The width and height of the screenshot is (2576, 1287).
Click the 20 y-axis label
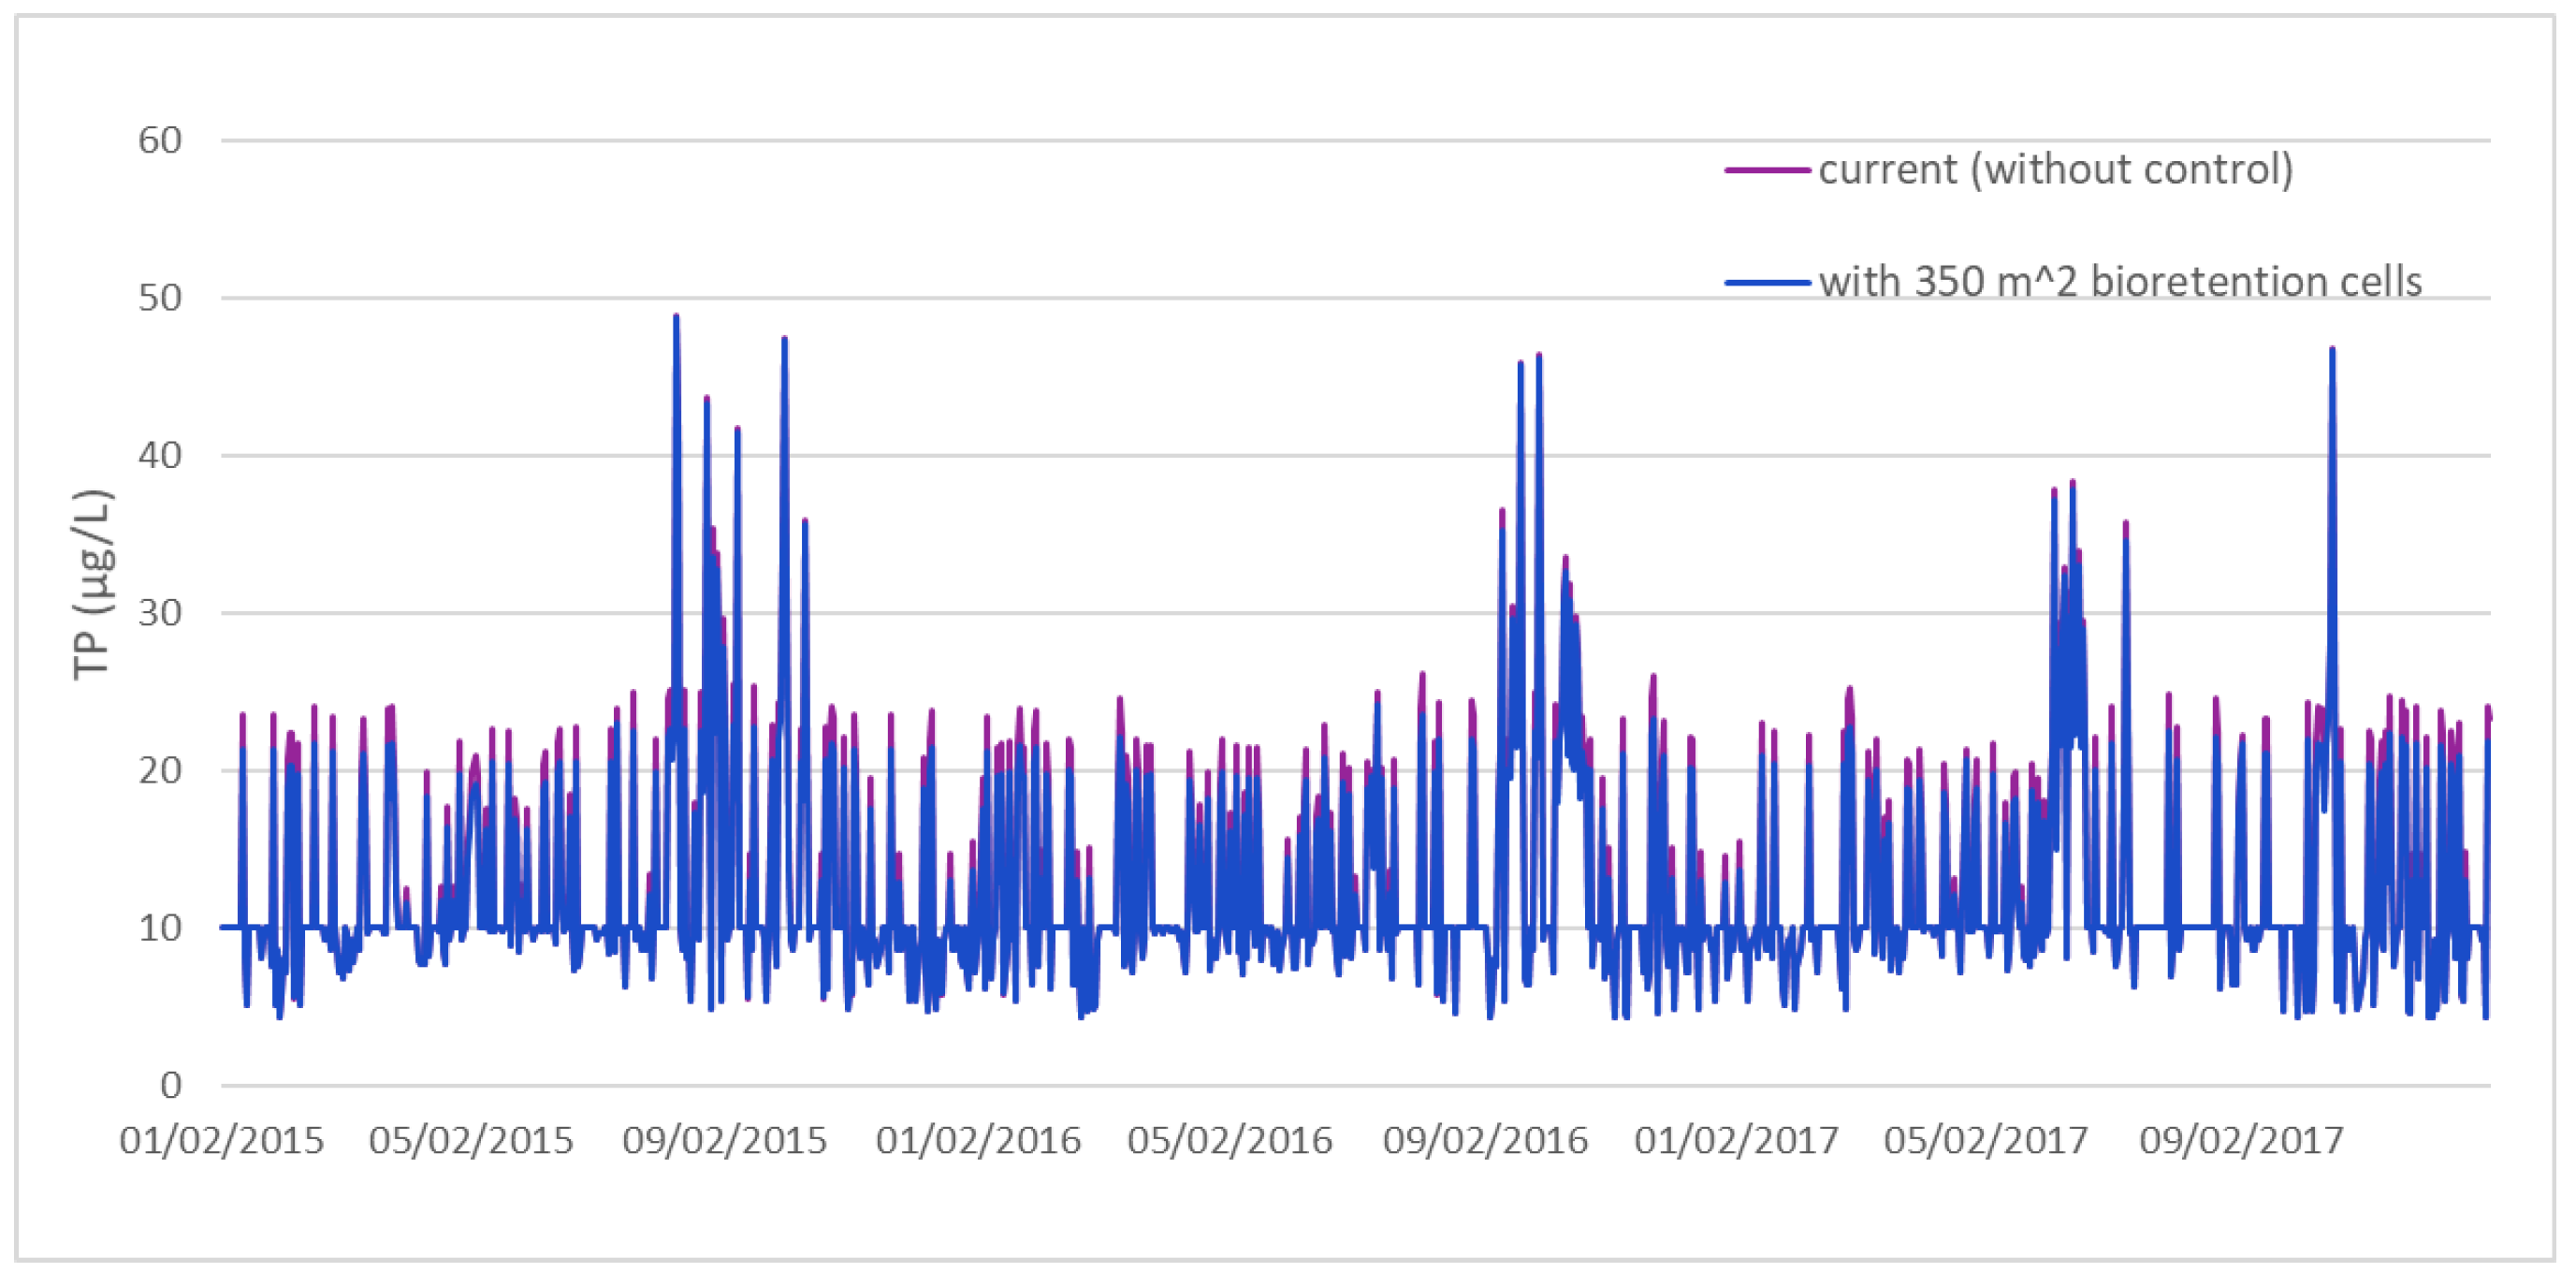tap(160, 771)
